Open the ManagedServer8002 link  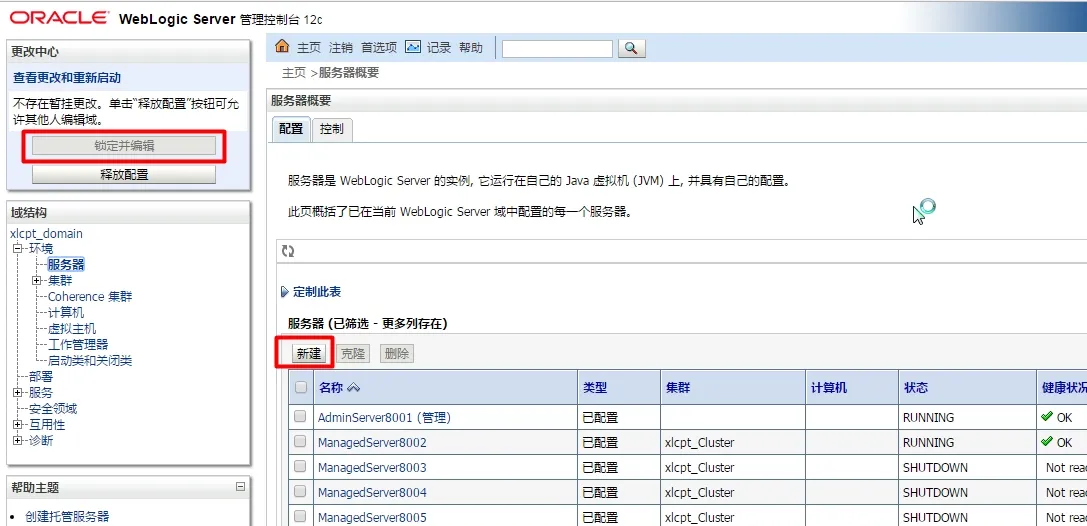[372, 442]
